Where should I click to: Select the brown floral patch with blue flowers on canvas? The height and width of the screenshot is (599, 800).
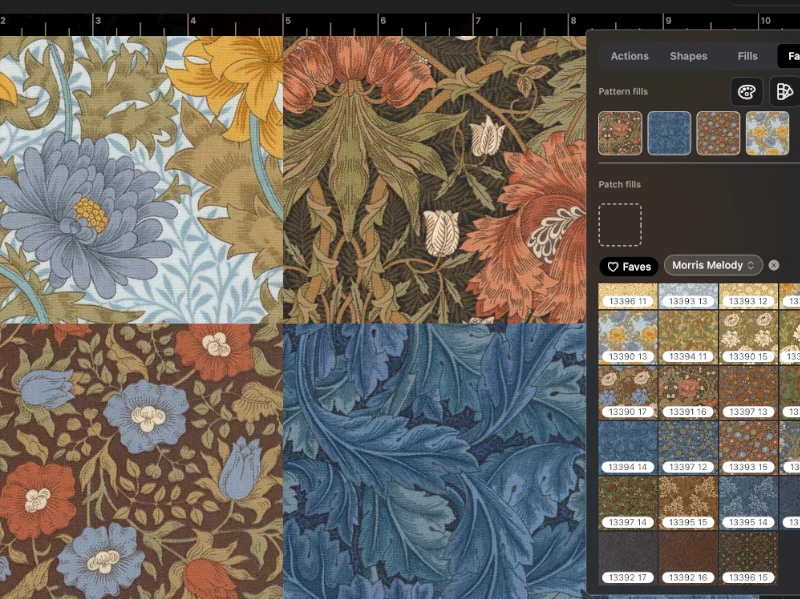(141, 461)
